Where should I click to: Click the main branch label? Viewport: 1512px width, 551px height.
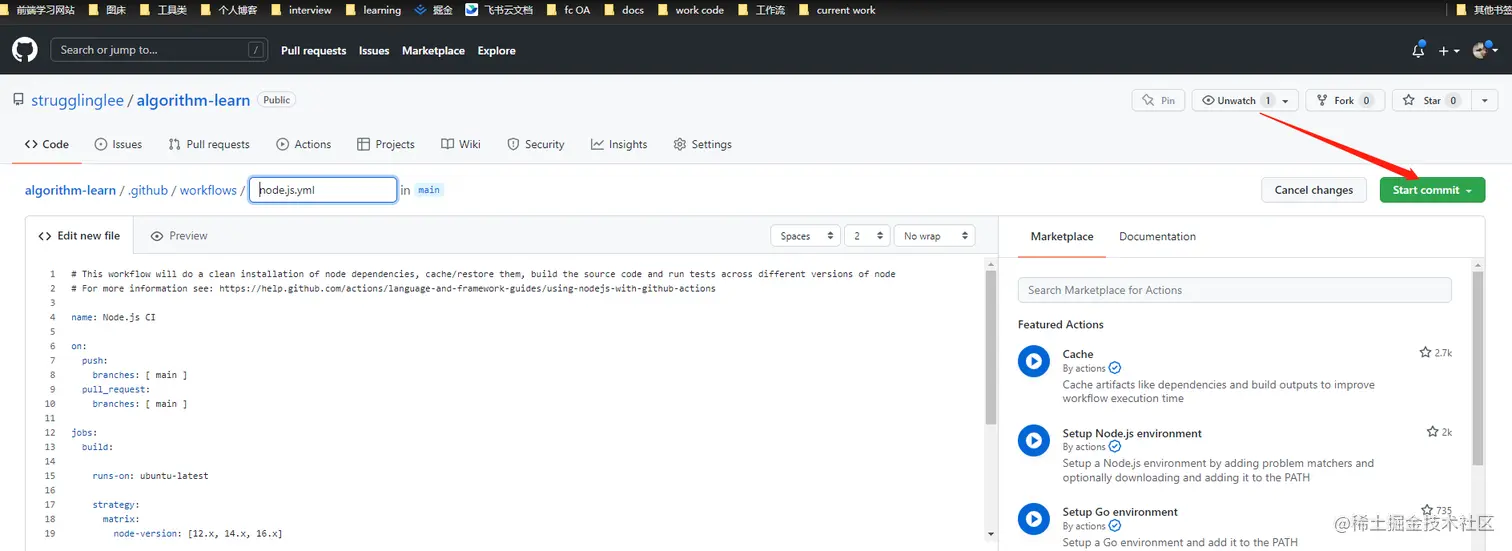tap(429, 190)
